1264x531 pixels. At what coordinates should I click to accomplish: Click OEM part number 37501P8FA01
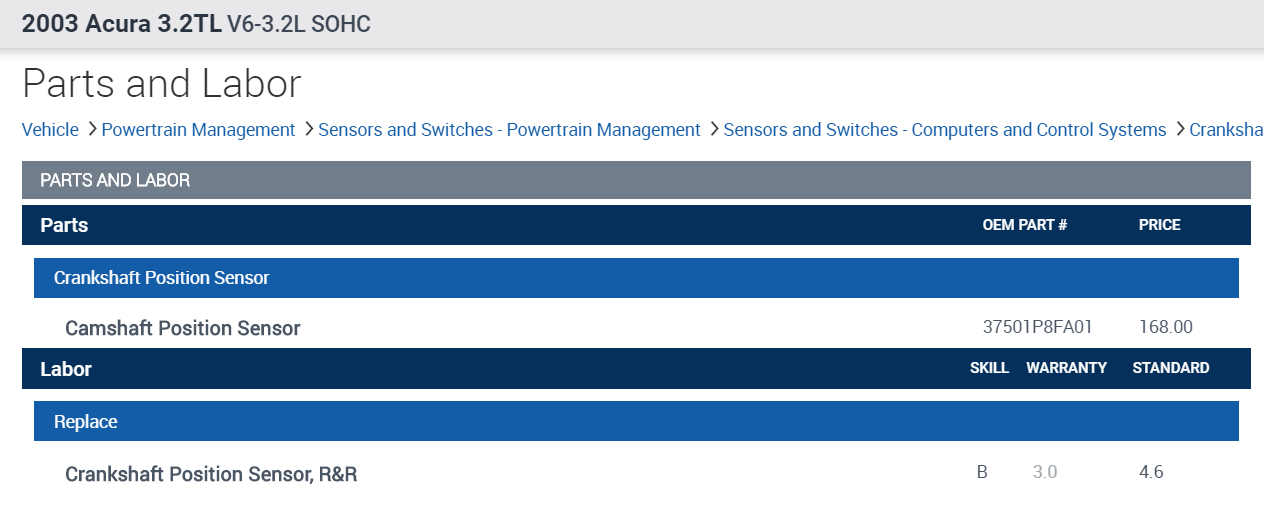(1038, 327)
